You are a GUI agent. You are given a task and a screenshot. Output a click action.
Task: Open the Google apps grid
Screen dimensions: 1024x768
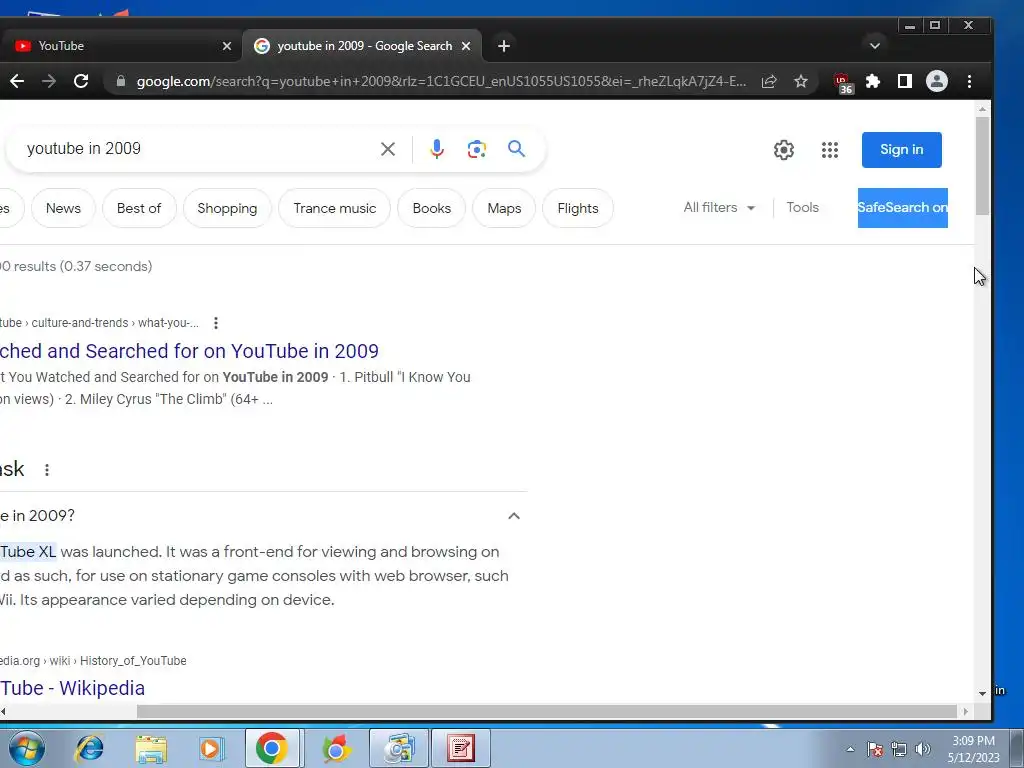[x=829, y=150]
